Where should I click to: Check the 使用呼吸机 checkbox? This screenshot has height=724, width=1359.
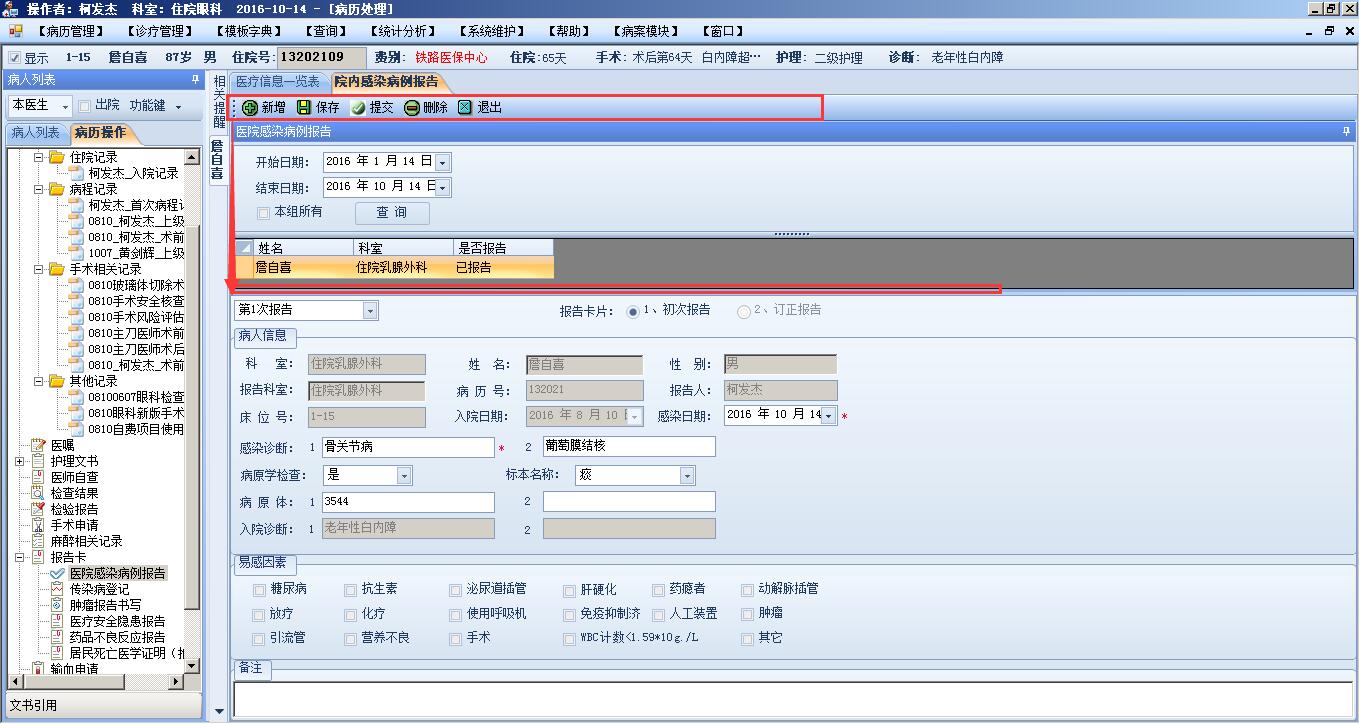(x=456, y=614)
